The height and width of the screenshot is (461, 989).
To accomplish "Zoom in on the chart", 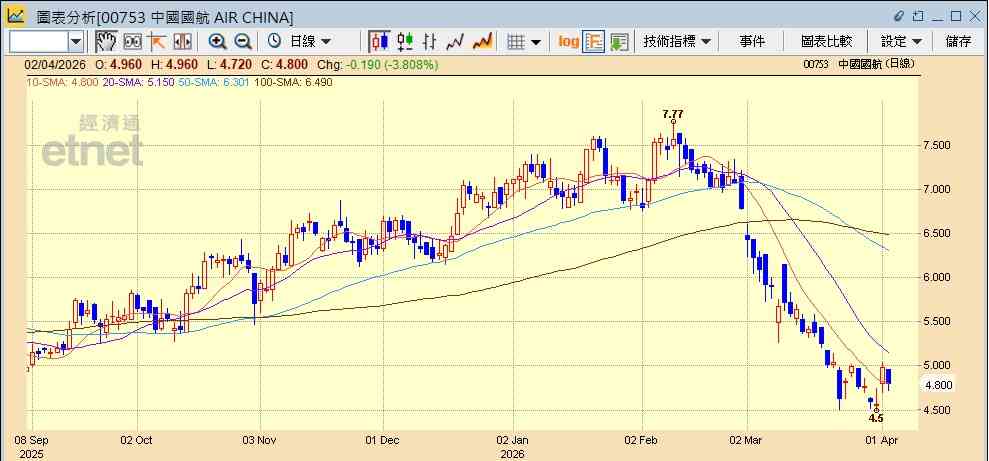I will click(218, 42).
